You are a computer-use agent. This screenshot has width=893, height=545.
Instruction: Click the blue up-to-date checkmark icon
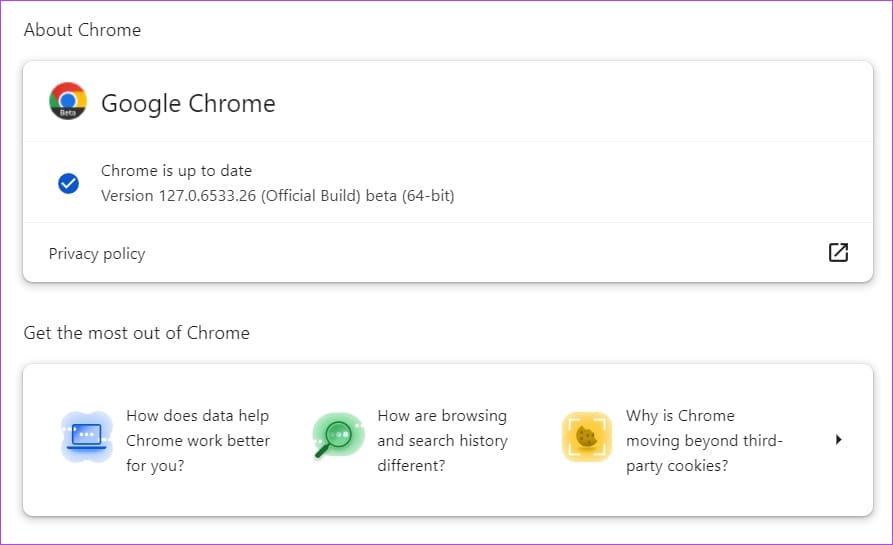[68, 183]
